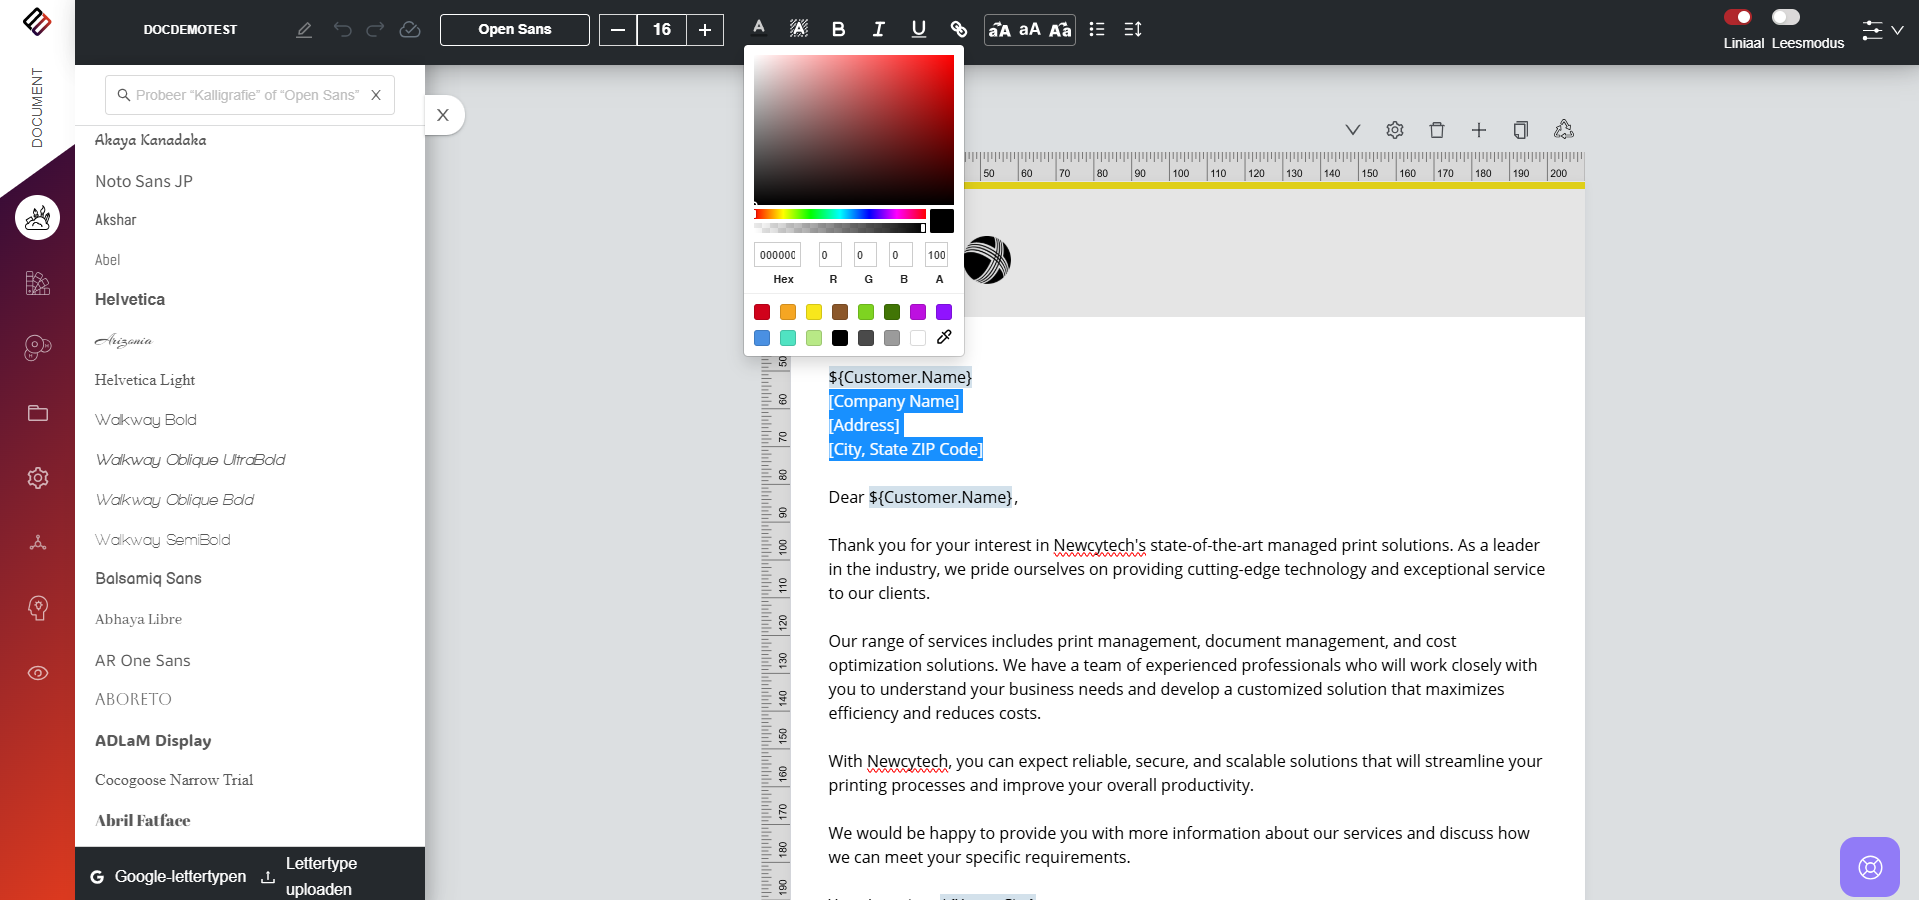Viewport: 1919px width, 900px height.
Task: Toggle preview using sidebar eye icon
Action: pyautogui.click(x=38, y=673)
